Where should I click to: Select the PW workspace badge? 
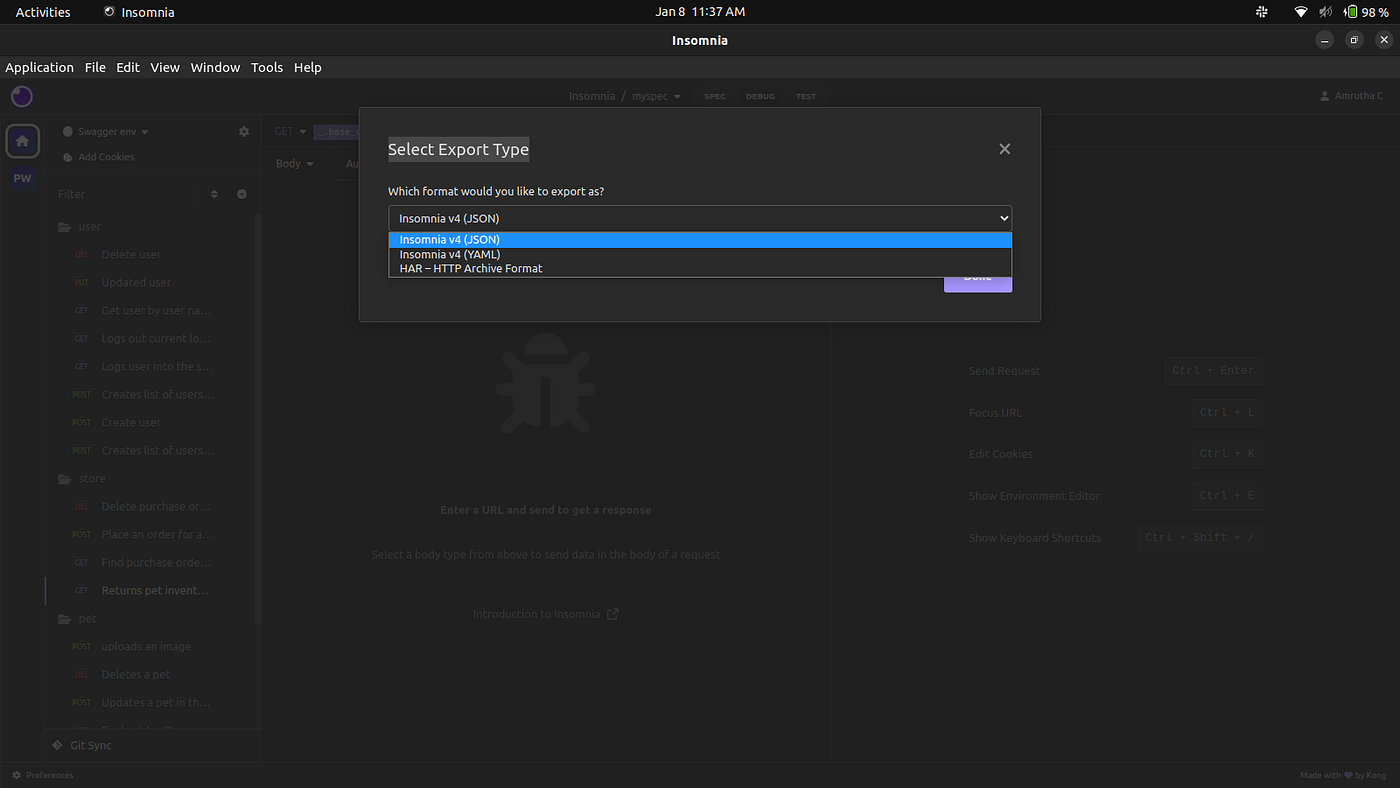click(22, 179)
